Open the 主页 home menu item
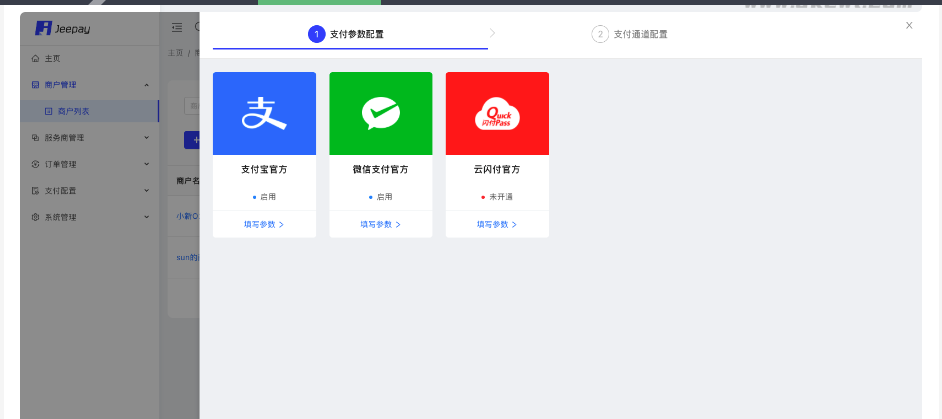Viewport: 942px width, 419px height. [x=90, y=58]
